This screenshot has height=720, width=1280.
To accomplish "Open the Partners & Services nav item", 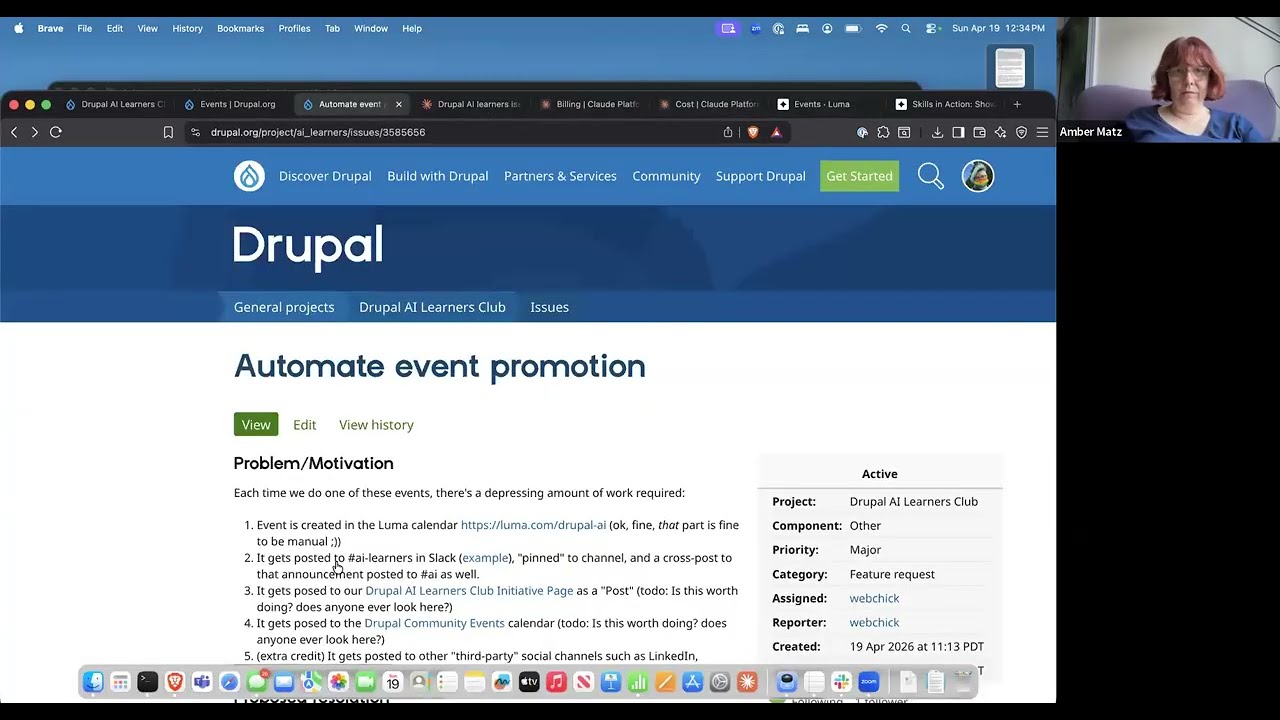I will (x=560, y=176).
